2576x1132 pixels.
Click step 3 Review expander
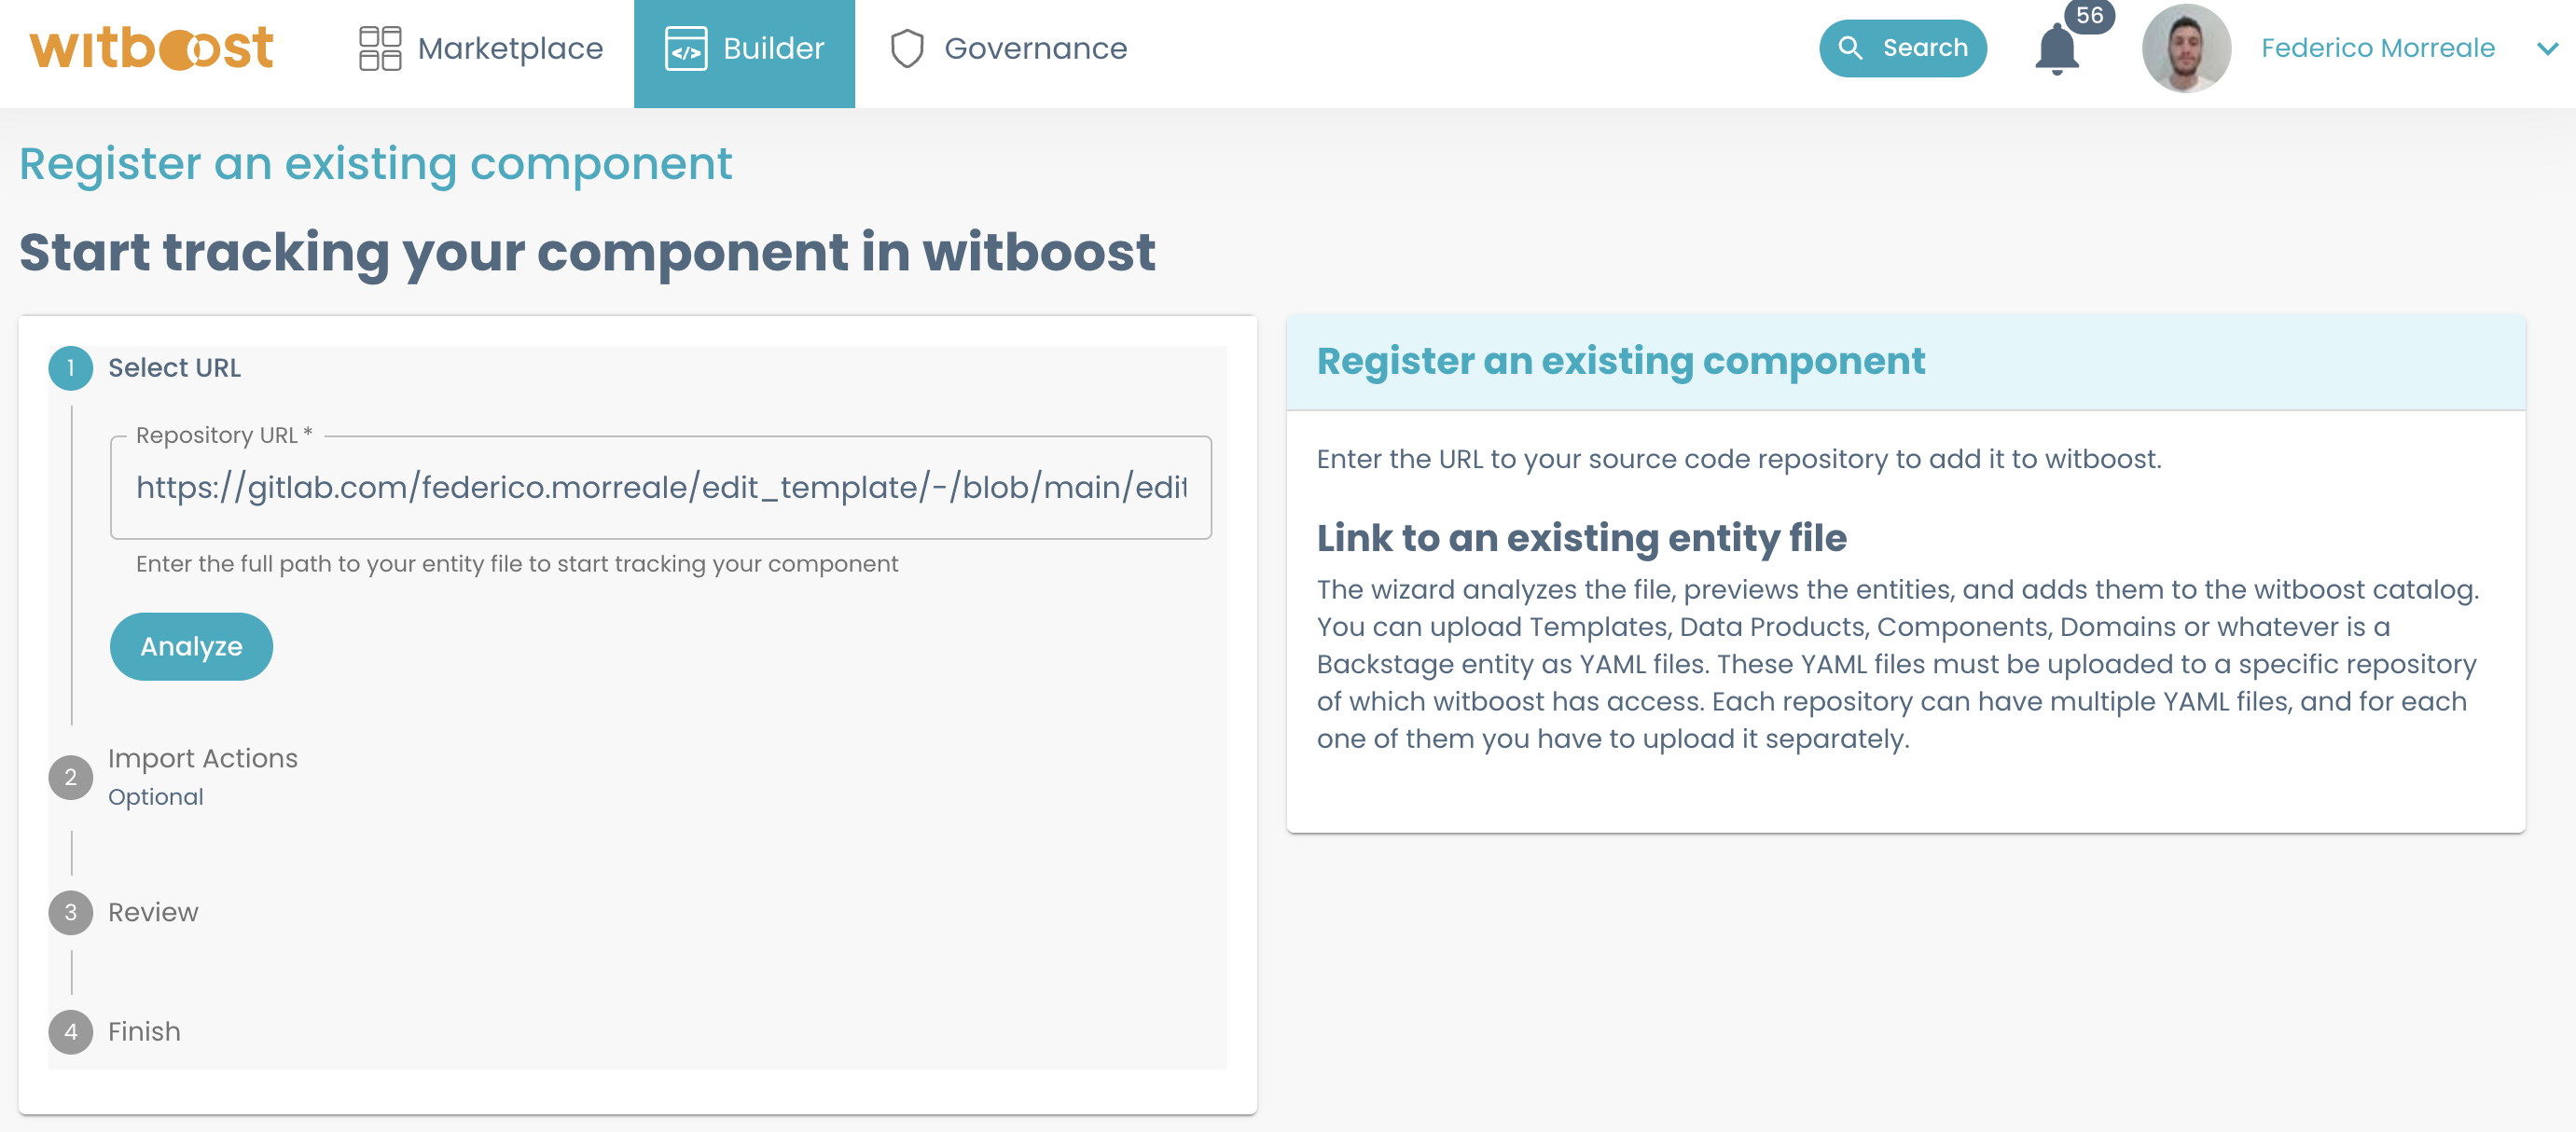point(151,912)
